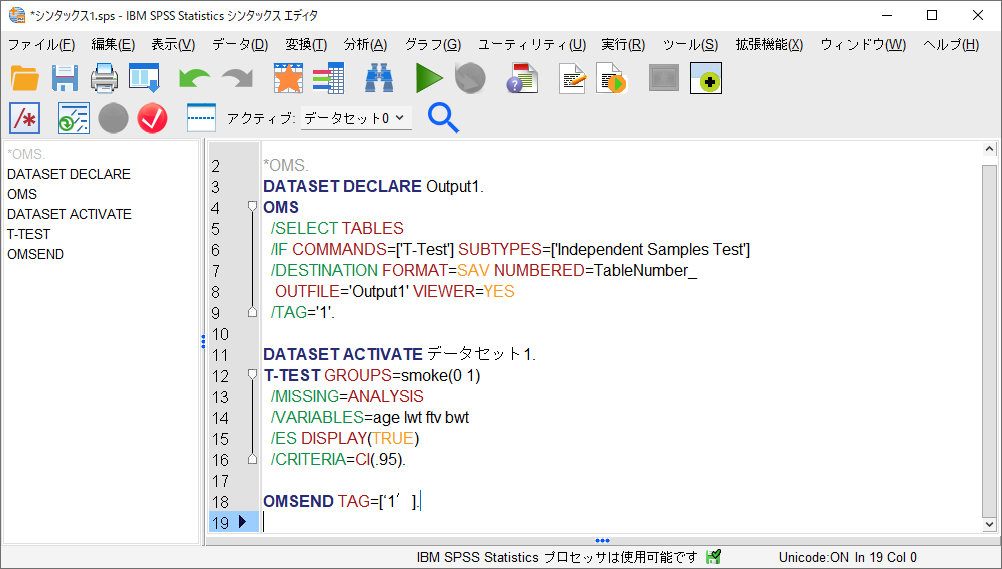Click the bottom pane splitter dots handle
Viewport: 1002px width, 569px height.
(x=602, y=541)
